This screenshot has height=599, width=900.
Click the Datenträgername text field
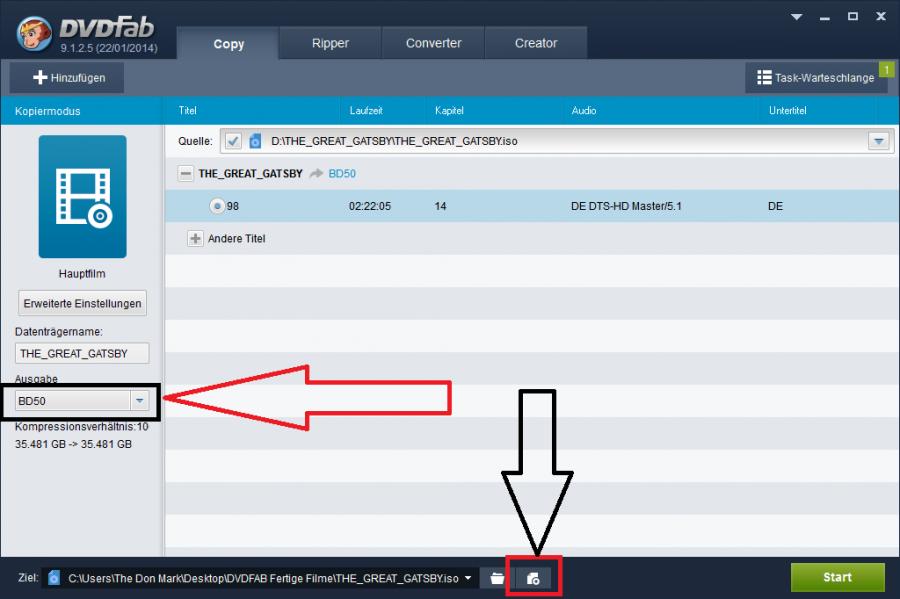pyautogui.click(x=82, y=353)
